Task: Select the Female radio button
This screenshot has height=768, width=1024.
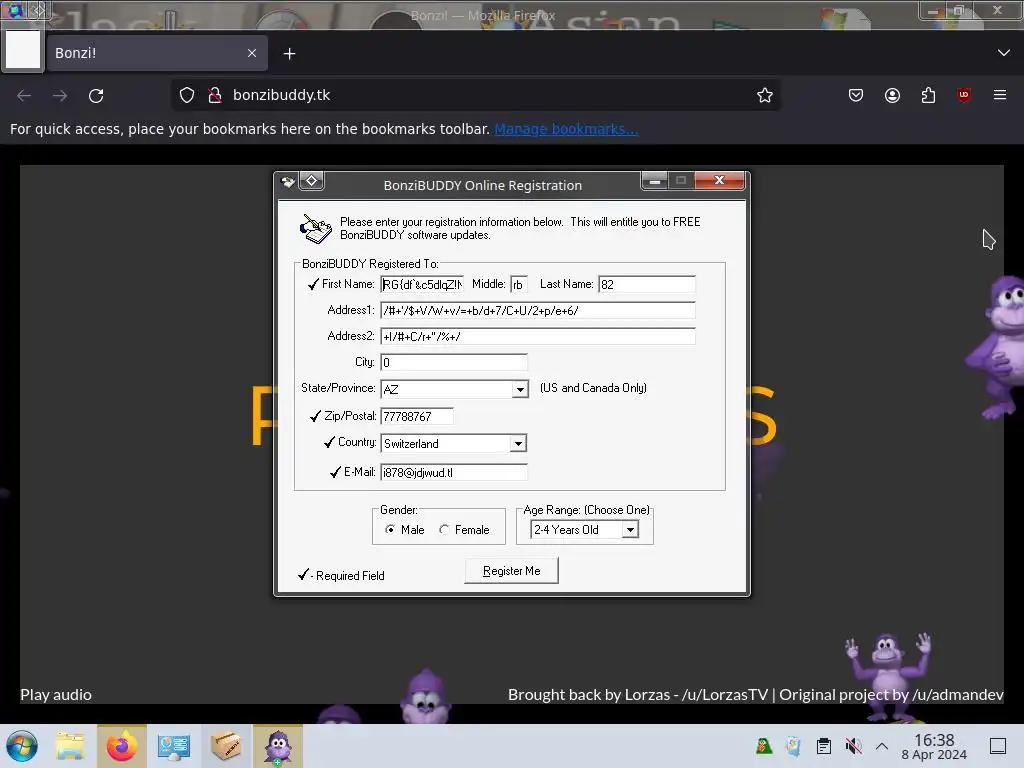Action: tap(444, 530)
